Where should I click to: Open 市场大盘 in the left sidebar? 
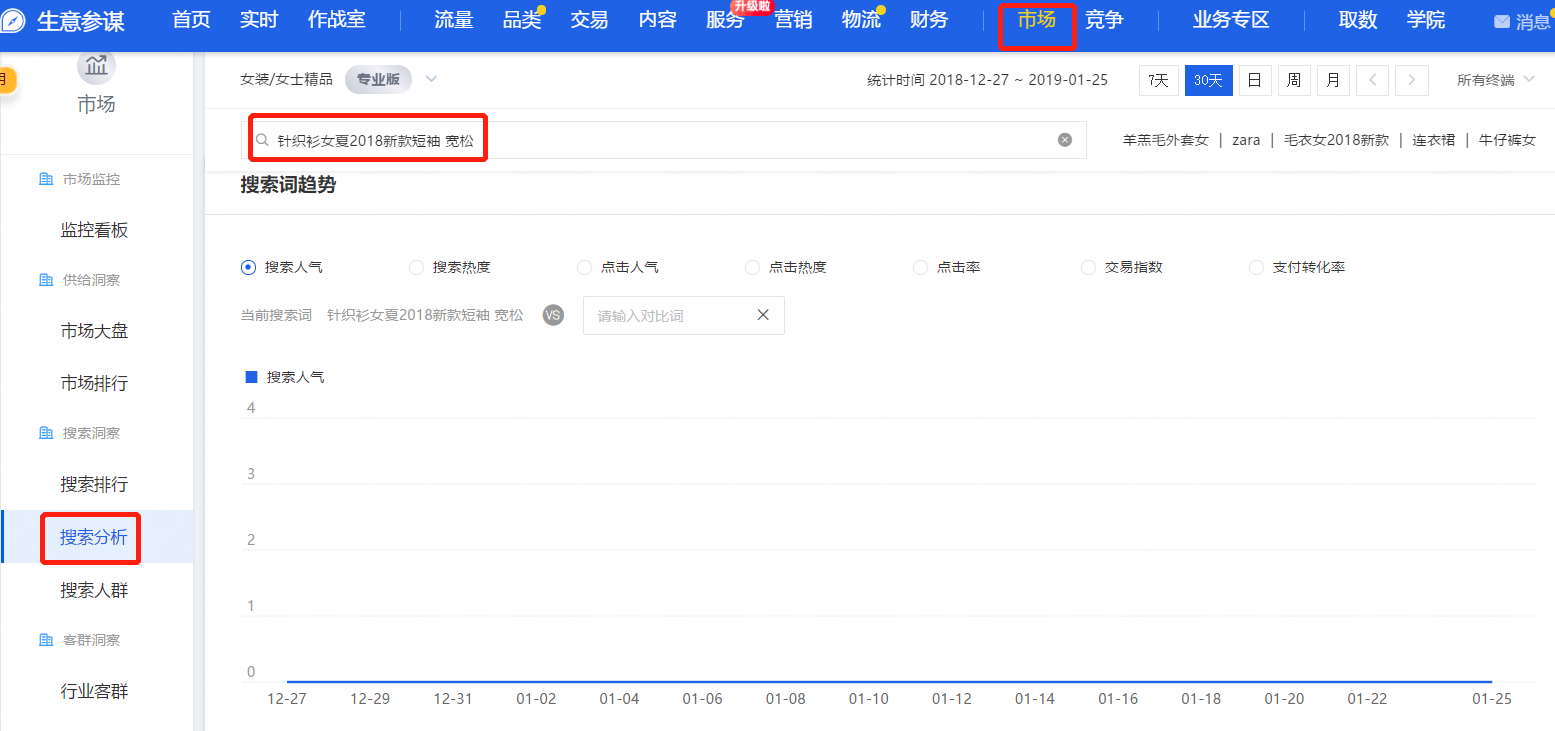(x=94, y=331)
